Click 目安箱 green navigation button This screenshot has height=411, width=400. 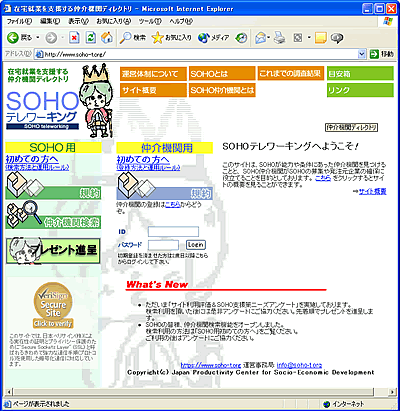(x=360, y=74)
